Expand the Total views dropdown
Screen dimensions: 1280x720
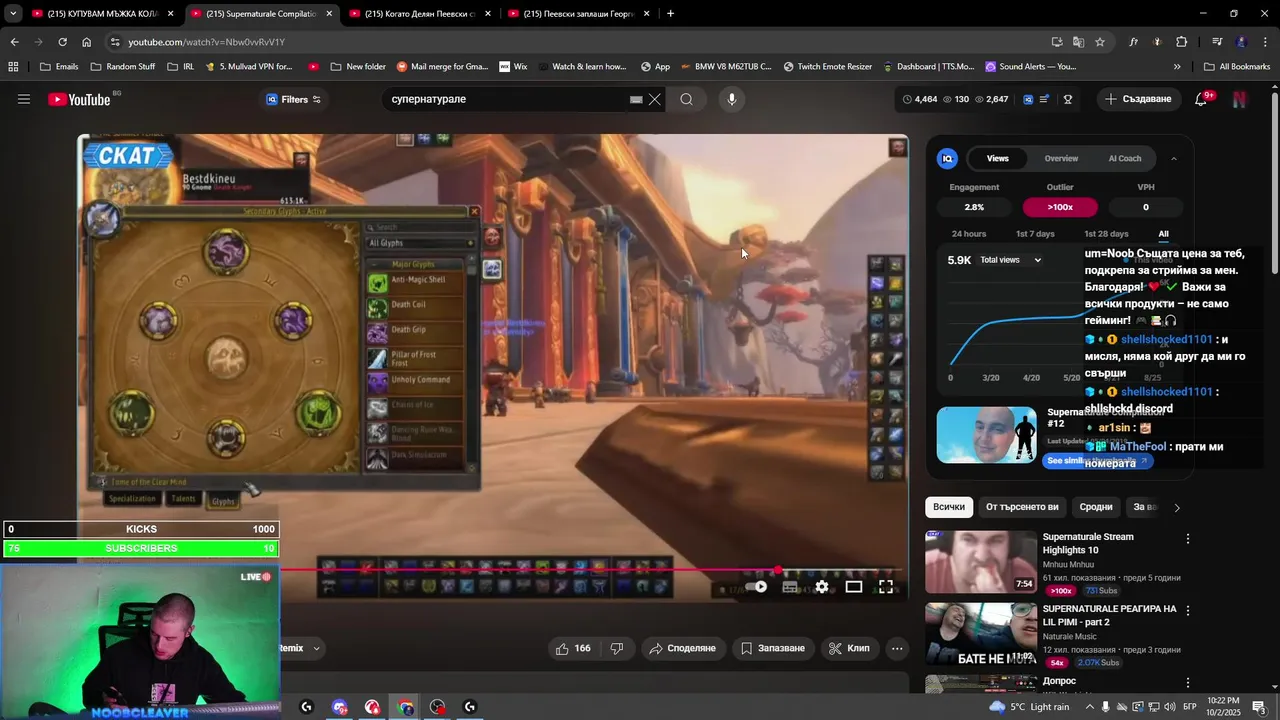(1010, 260)
